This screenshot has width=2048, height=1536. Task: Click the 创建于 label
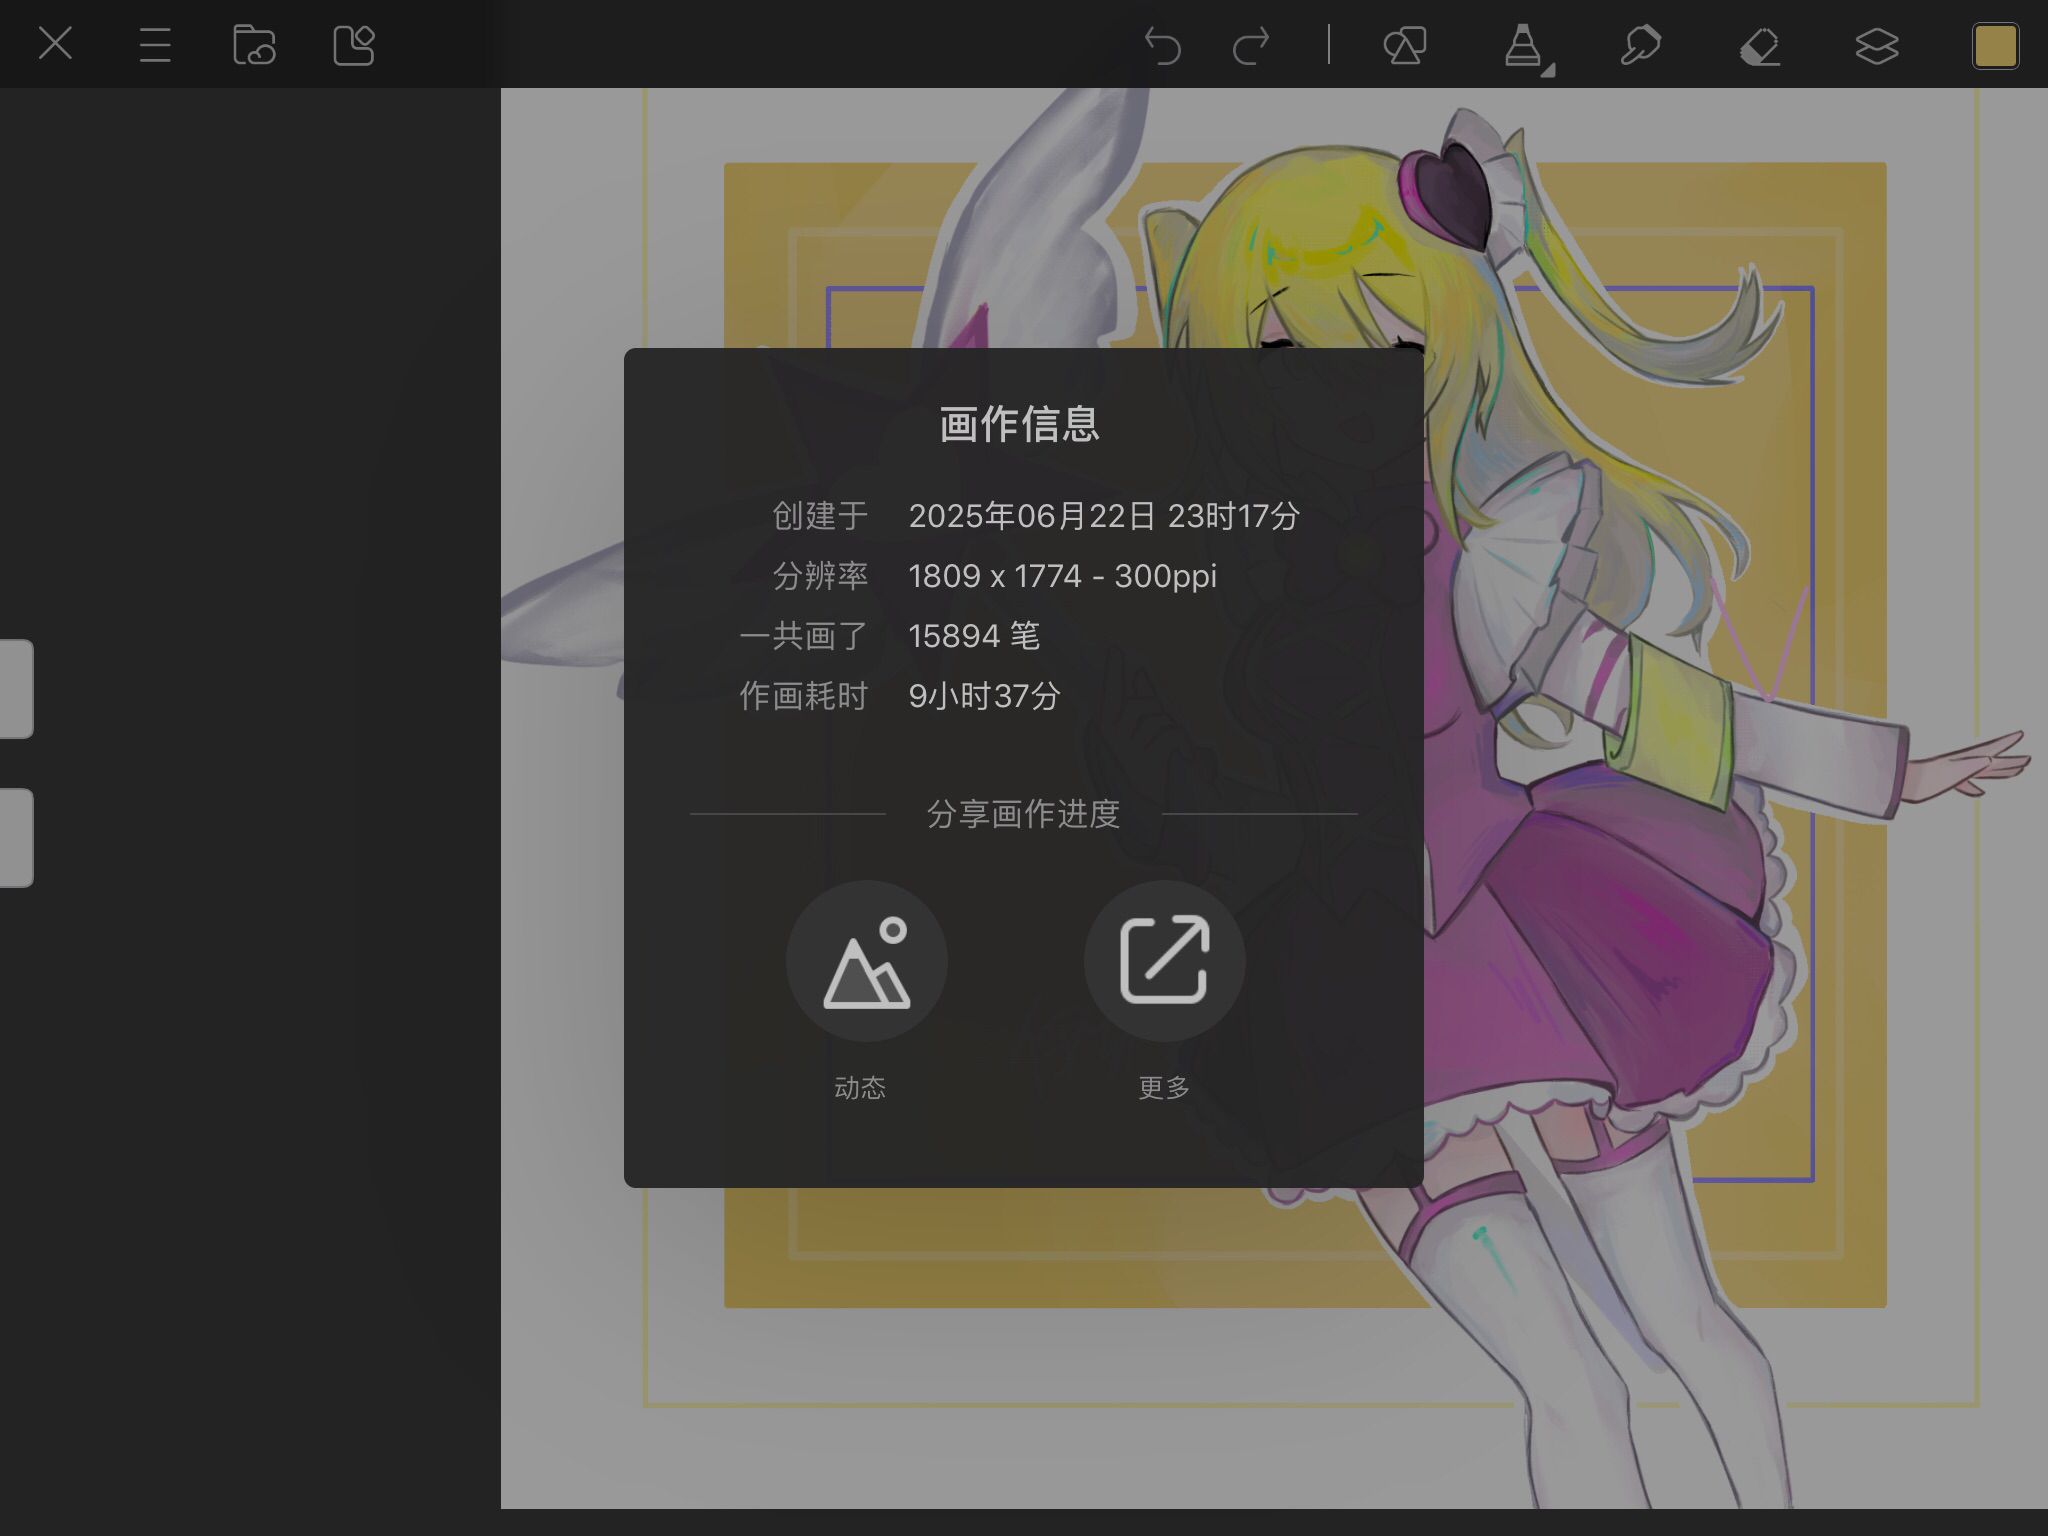point(820,516)
